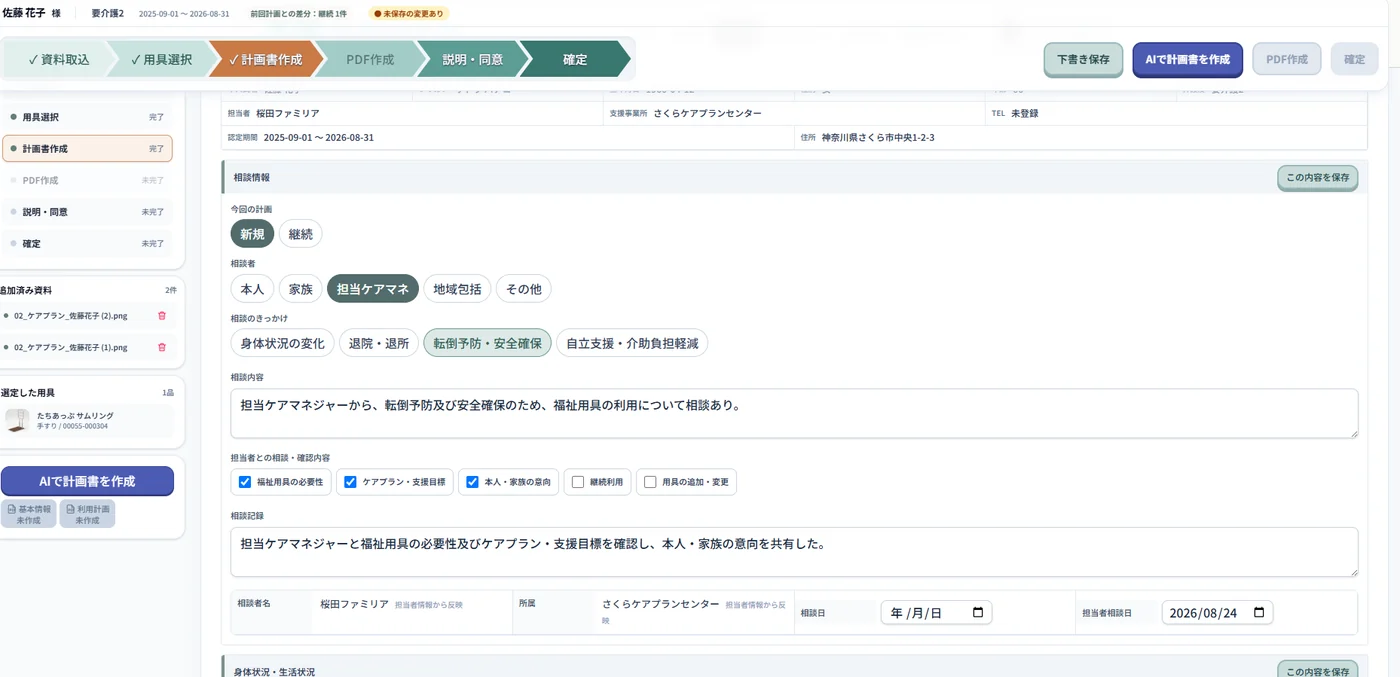This screenshot has width=1400, height=677.
Task: Click 認定期間 value 2025-09-01 ～ 2026-08-31
Action: coord(318,137)
